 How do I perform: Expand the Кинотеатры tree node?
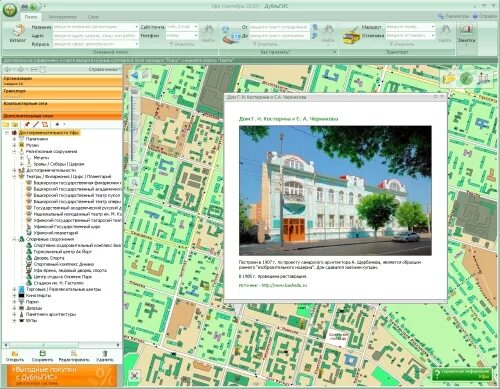click(x=14, y=295)
